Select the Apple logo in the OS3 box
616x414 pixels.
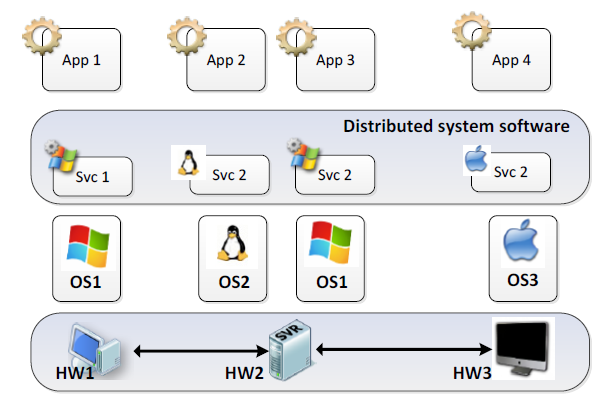tap(521, 240)
